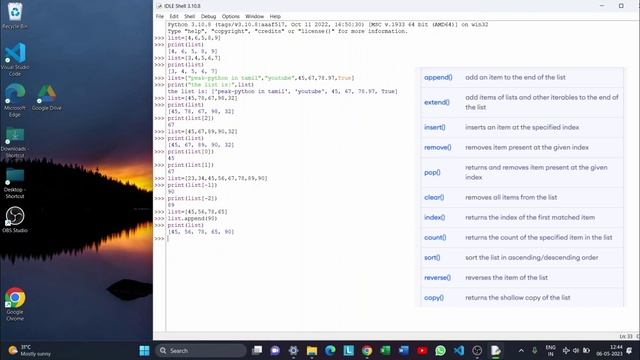Click the output [45, 56, 78, 65, 90]
This screenshot has height=360, width=640.
point(201,232)
